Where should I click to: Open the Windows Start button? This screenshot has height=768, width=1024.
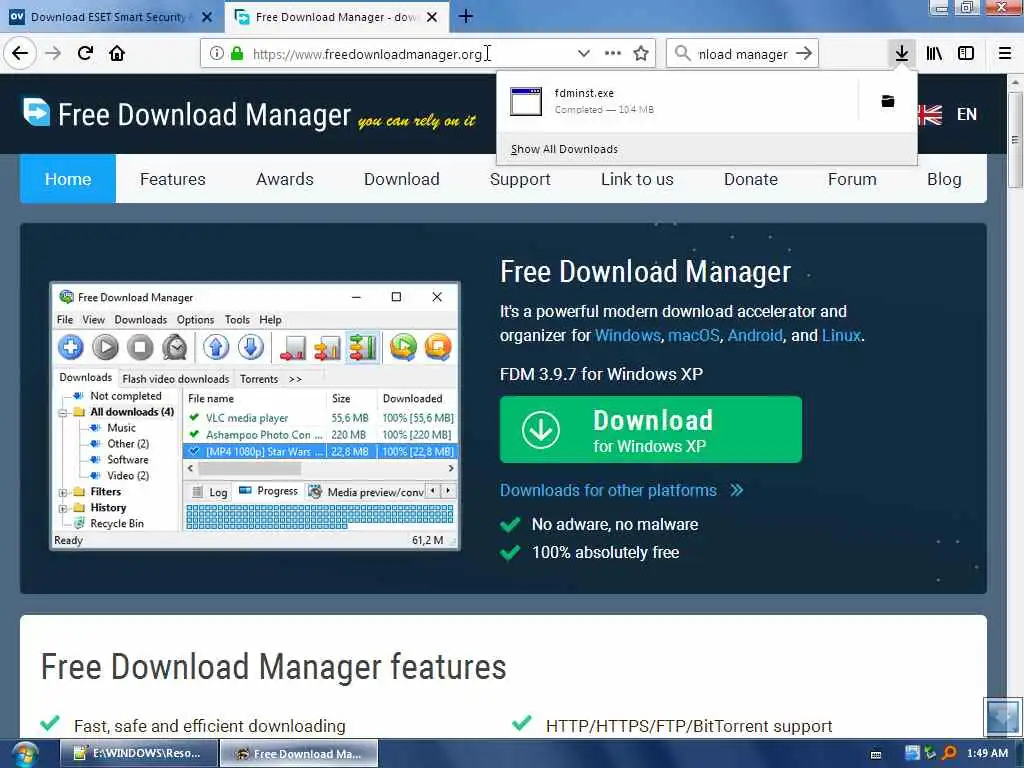[x=24, y=754]
